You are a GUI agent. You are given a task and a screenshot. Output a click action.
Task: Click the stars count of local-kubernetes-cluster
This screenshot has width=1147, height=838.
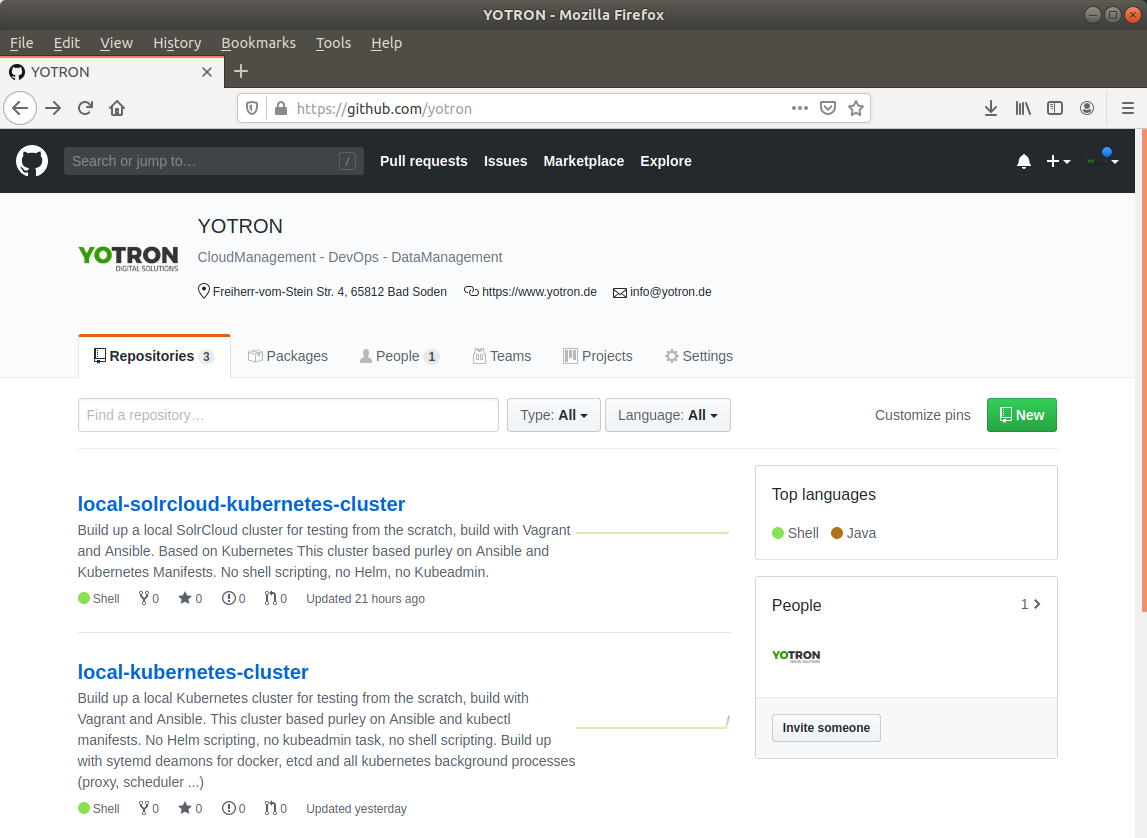(x=190, y=808)
